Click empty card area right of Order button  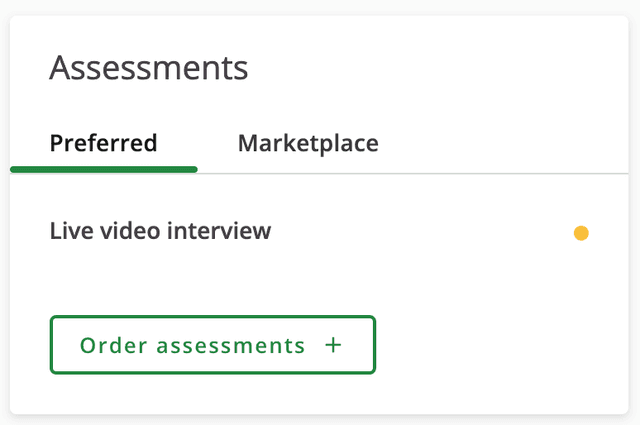[x=500, y=345]
